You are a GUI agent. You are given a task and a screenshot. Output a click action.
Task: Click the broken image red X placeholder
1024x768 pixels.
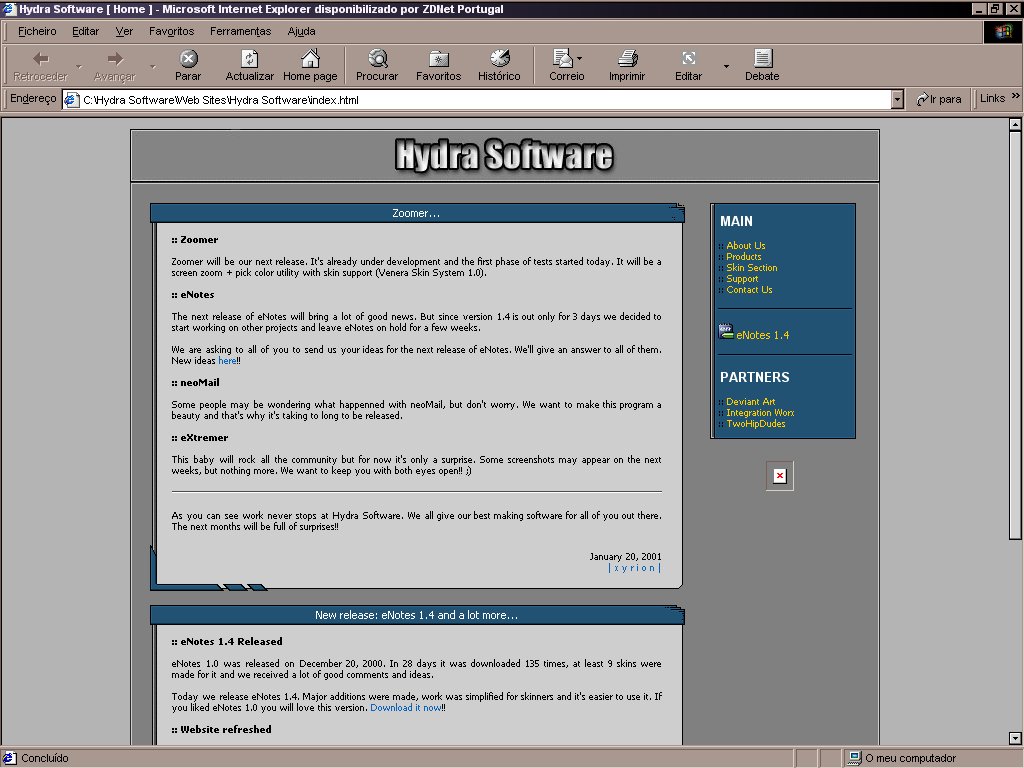[779, 476]
